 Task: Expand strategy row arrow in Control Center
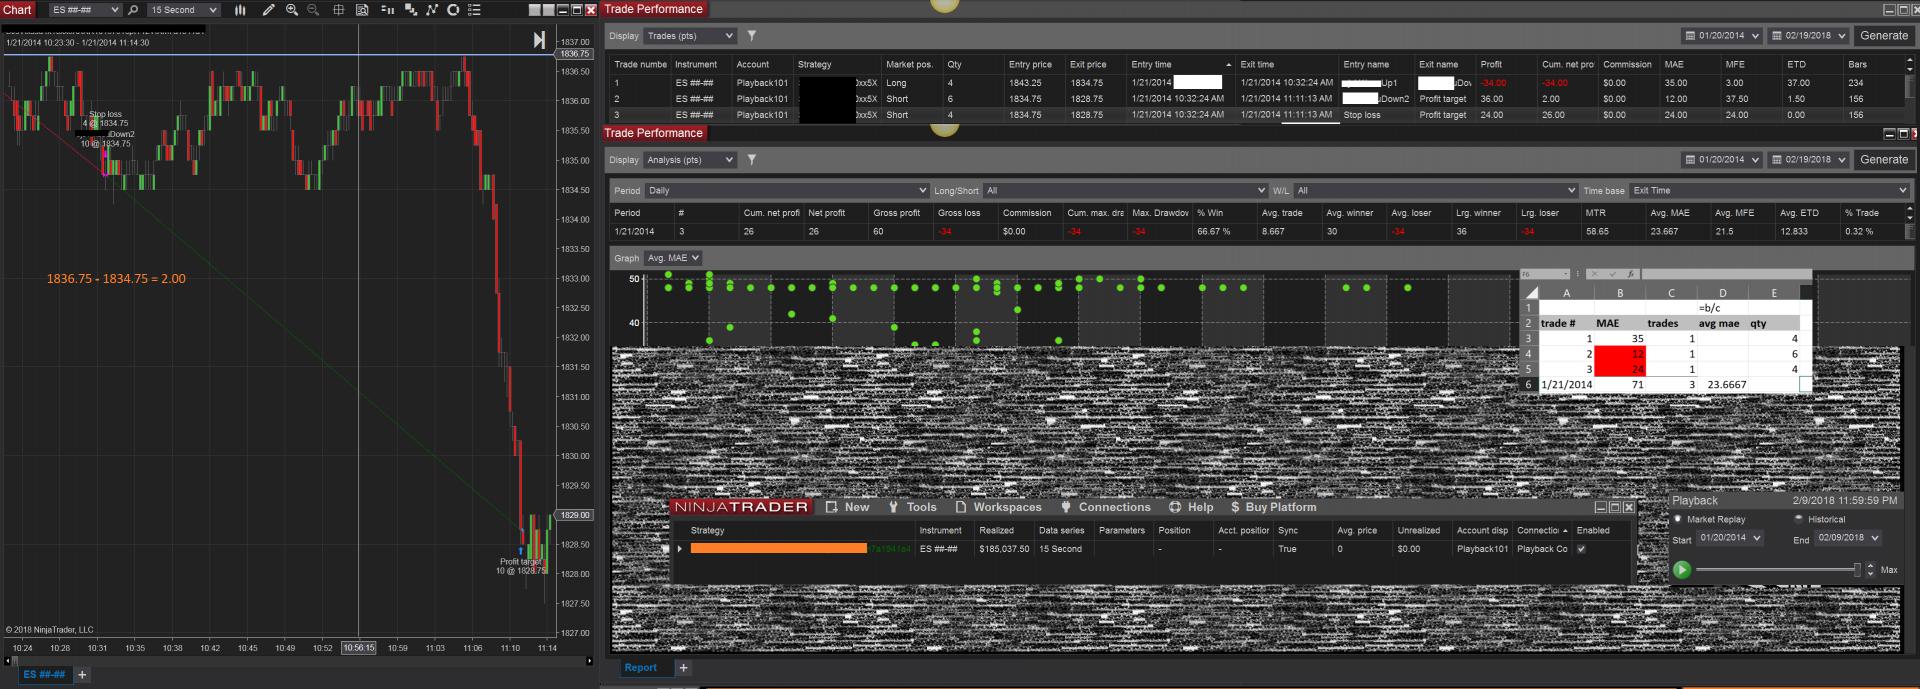[x=680, y=549]
